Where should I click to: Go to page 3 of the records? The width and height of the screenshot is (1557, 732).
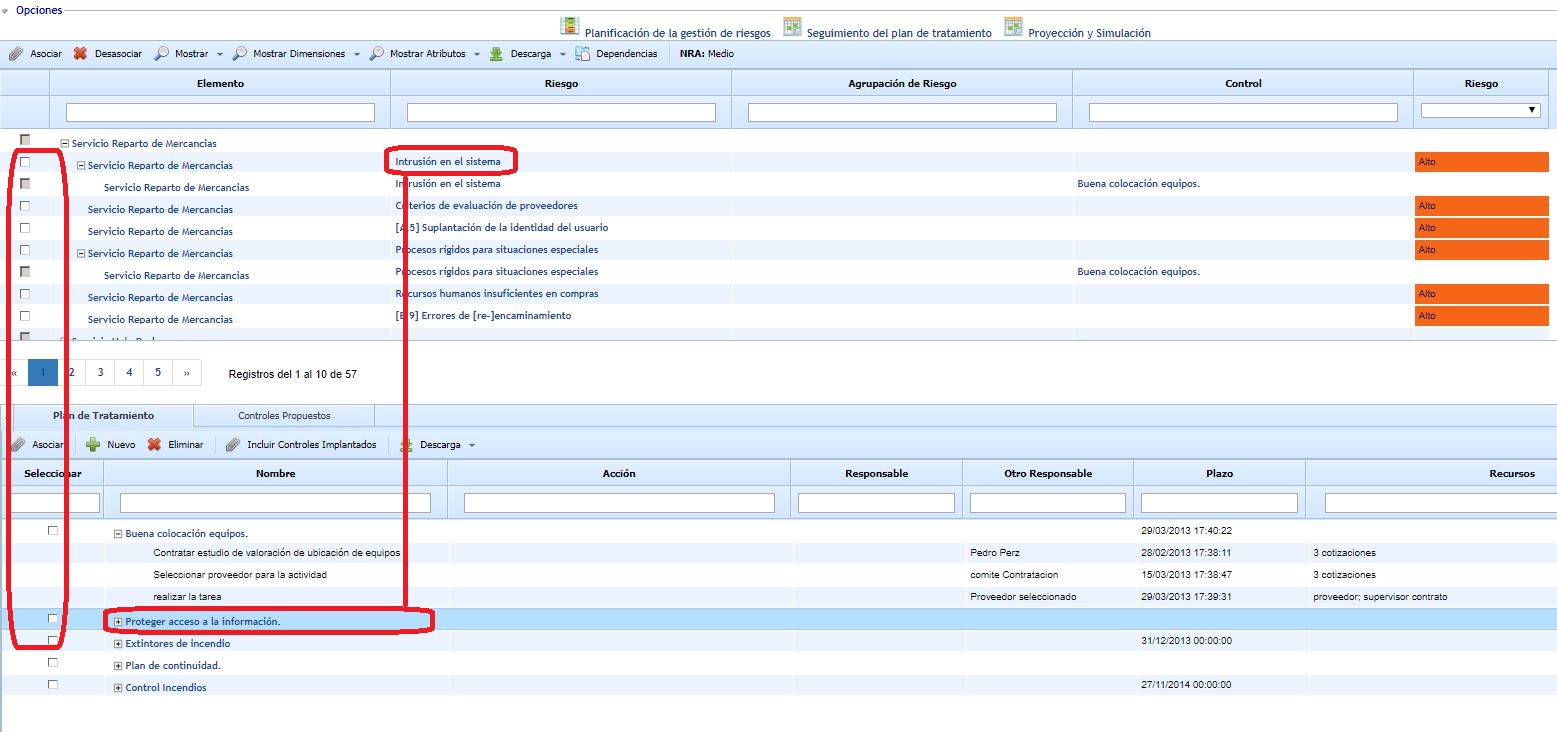pos(100,373)
